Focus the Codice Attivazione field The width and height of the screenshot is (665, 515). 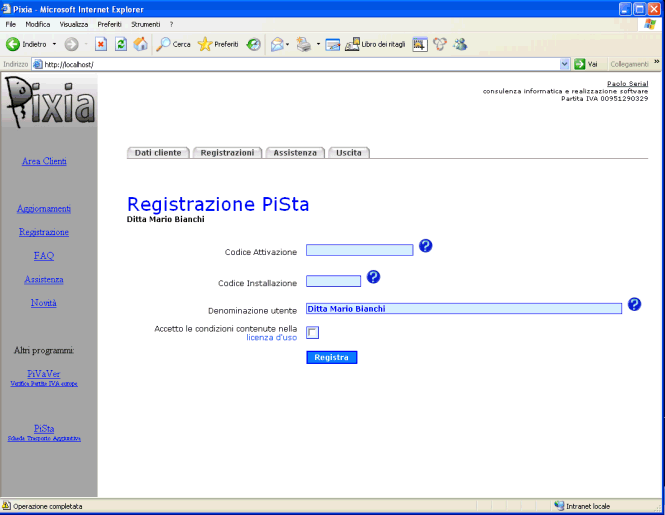360,250
